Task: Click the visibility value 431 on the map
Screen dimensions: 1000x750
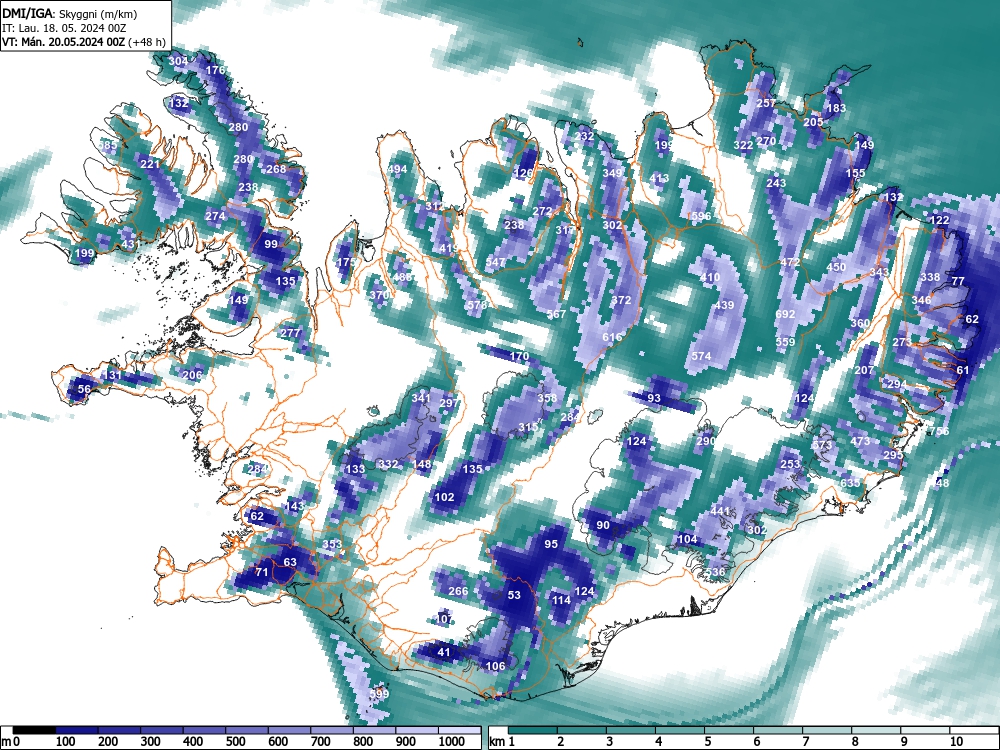Action: tap(129, 245)
